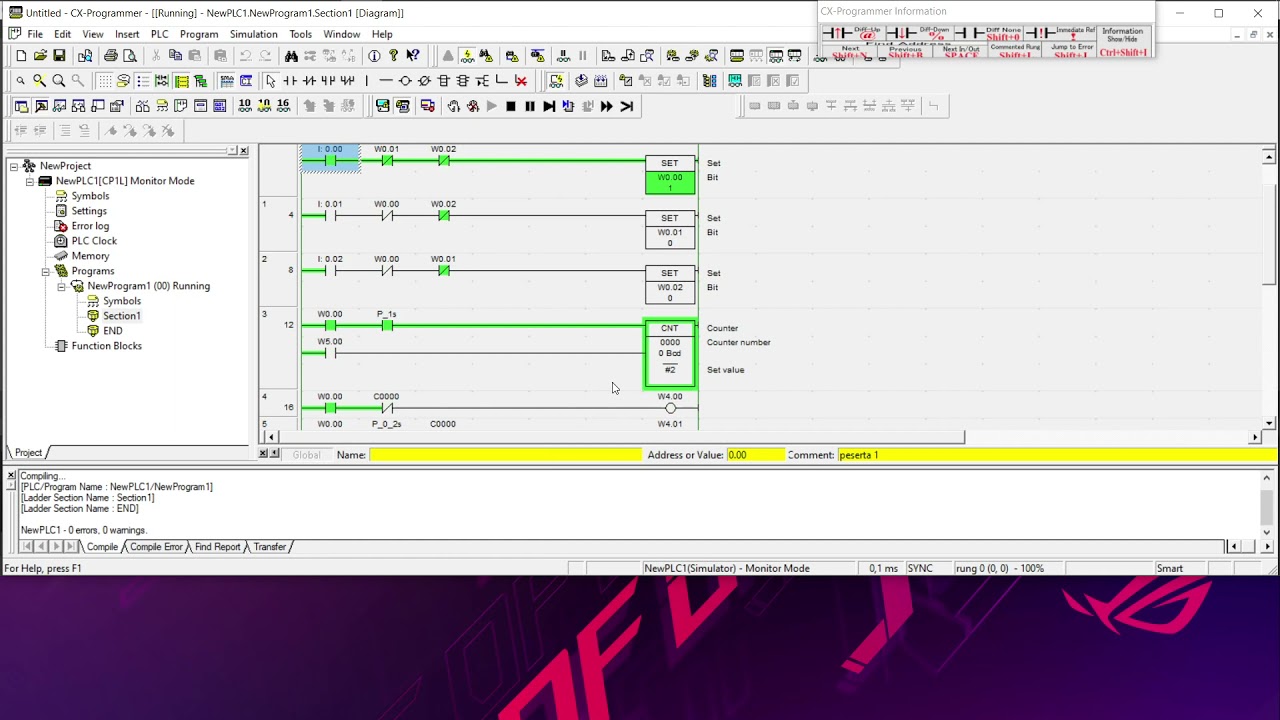
Task: Select the New Closed Coil tool
Action: tap(424, 81)
